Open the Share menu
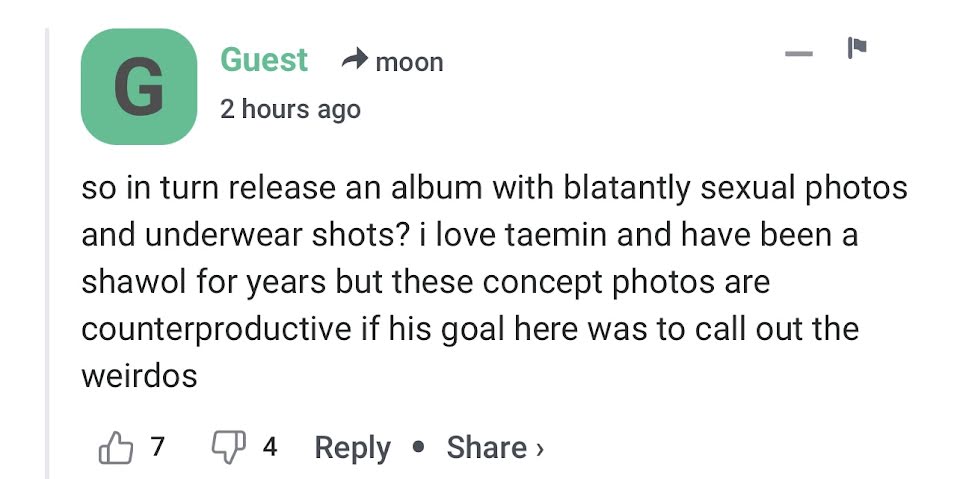The width and height of the screenshot is (960, 479). [487, 448]
